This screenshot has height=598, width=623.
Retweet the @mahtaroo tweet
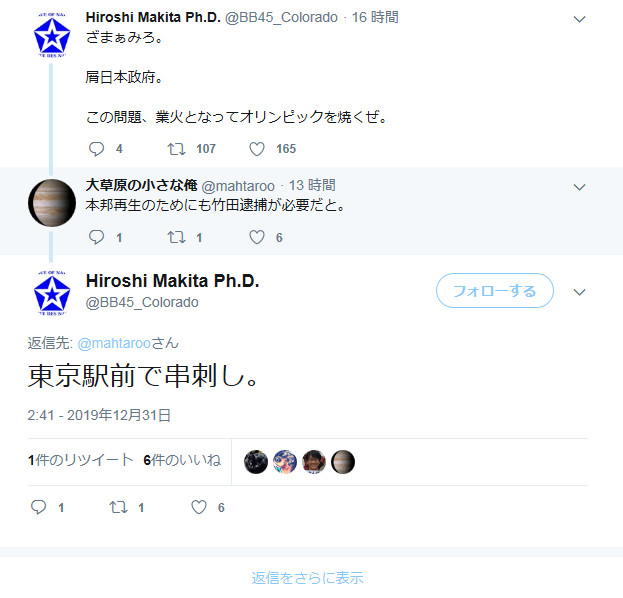[x=176, y=237]
